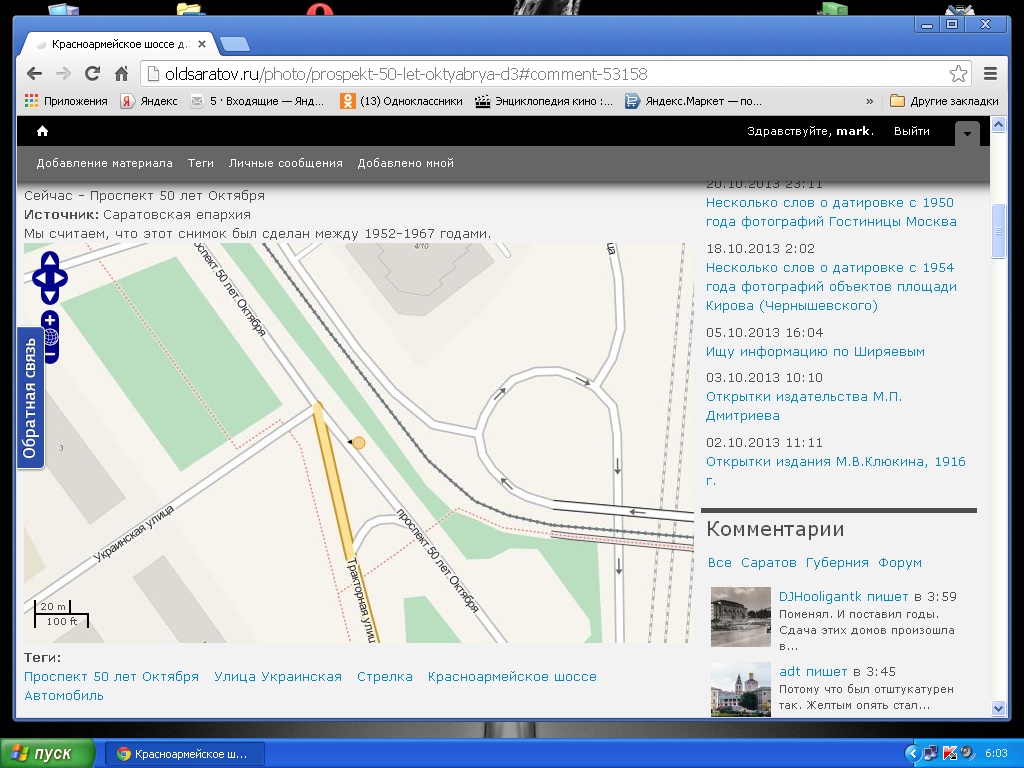Screen dimensions: 1024x768
Task: Pan the map down
Action: point(50,296)
